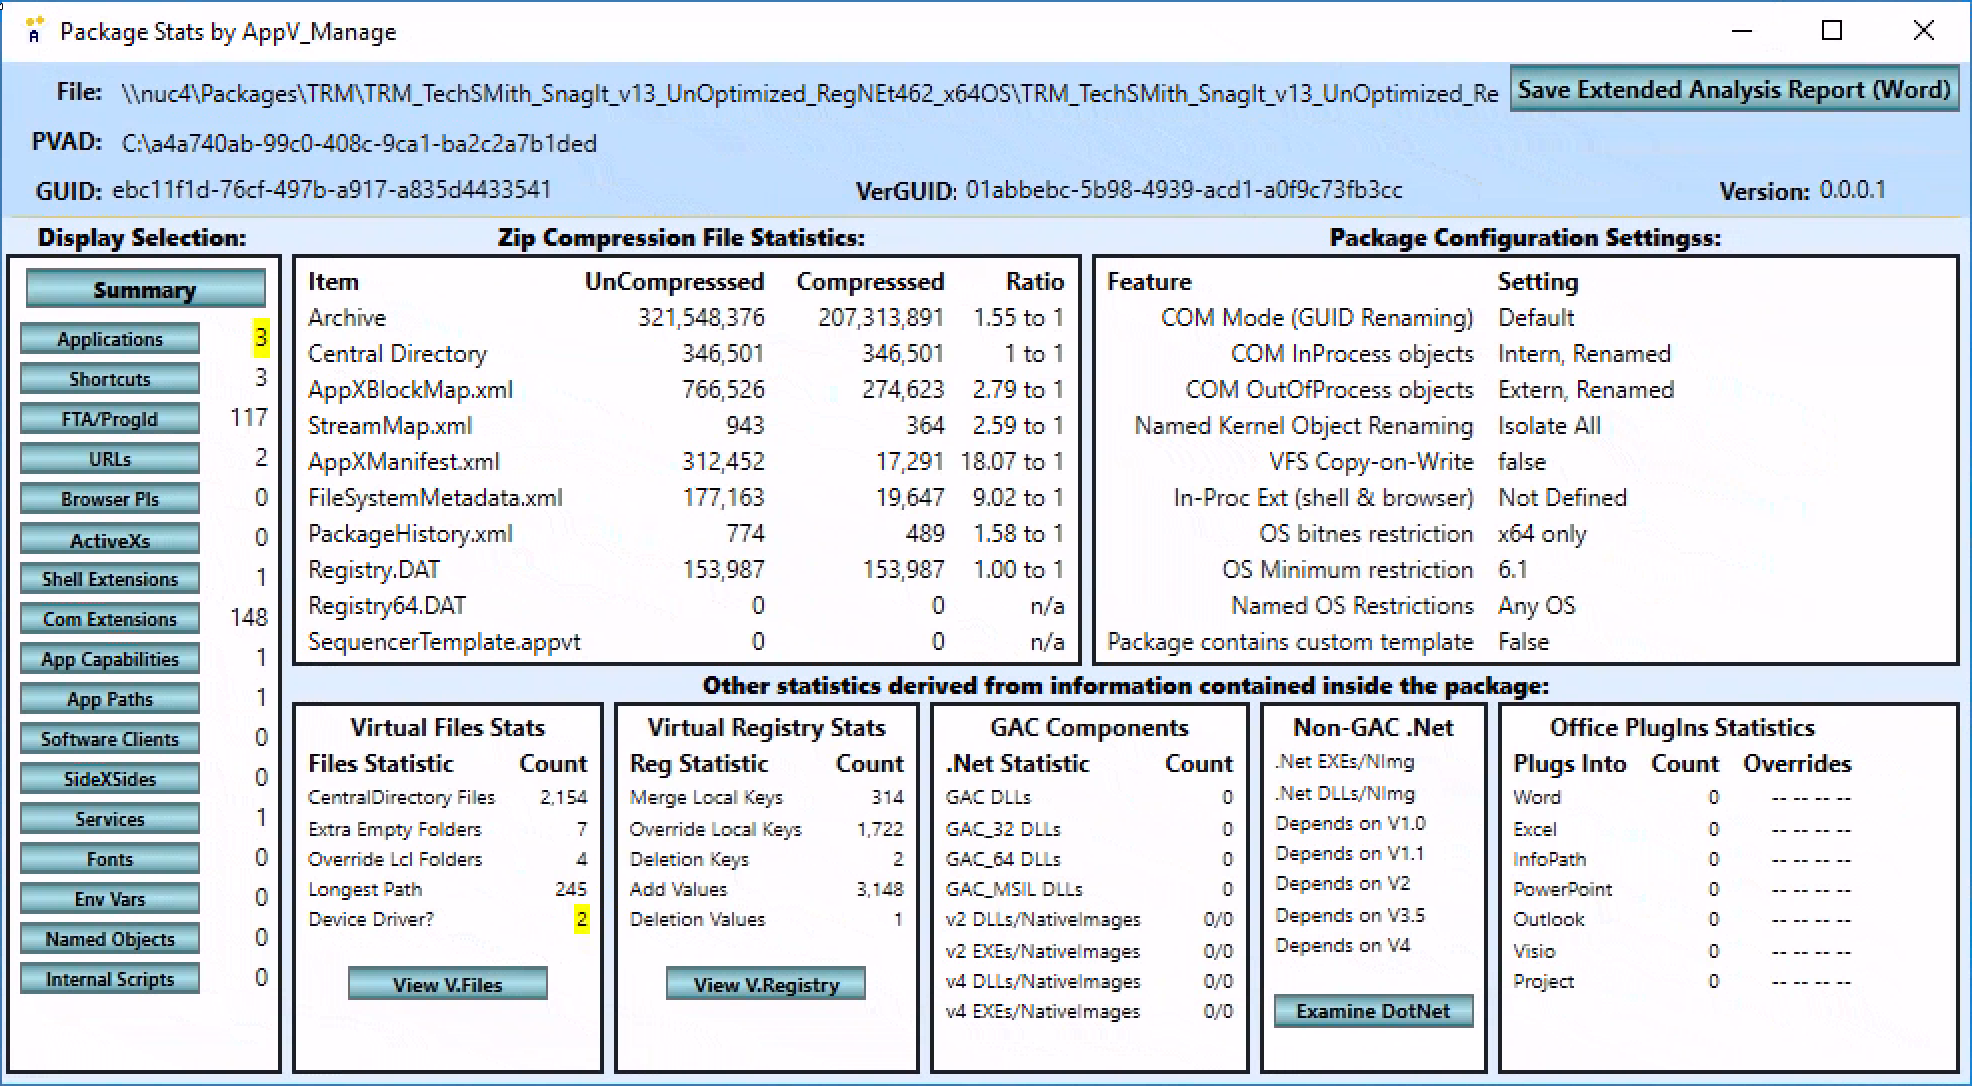
Task: Click the CentralDirectory Files statistic
Action: (x=448, y=797)
